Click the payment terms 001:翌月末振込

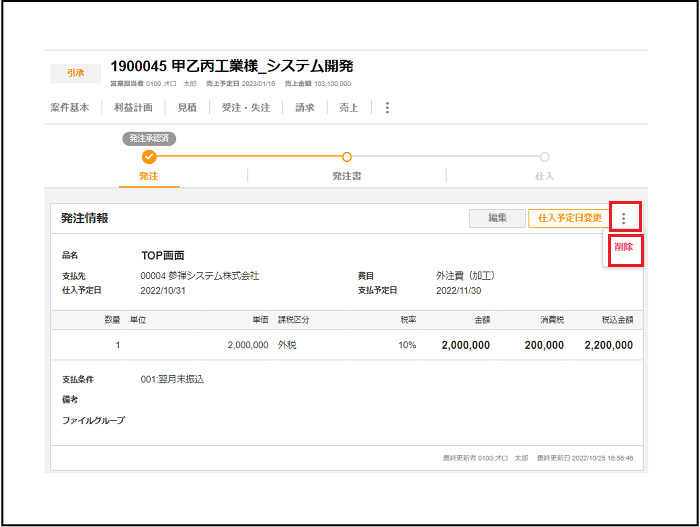172,379
